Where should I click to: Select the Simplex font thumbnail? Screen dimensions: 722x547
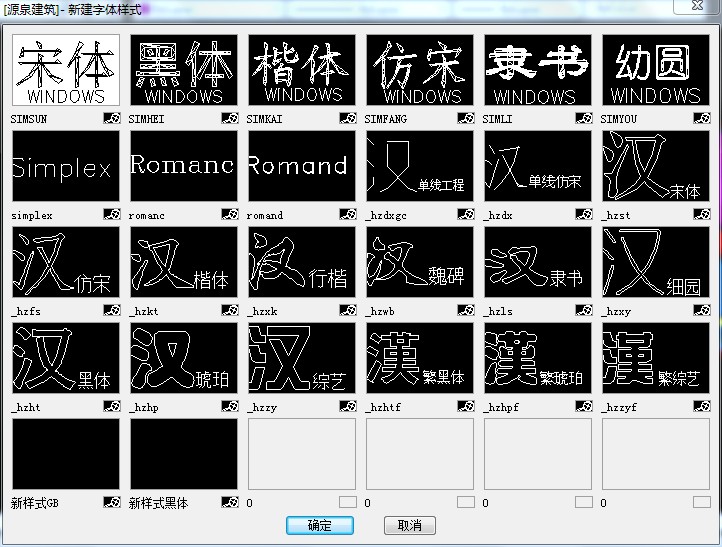pyautogui.click(x=66, y=166)
